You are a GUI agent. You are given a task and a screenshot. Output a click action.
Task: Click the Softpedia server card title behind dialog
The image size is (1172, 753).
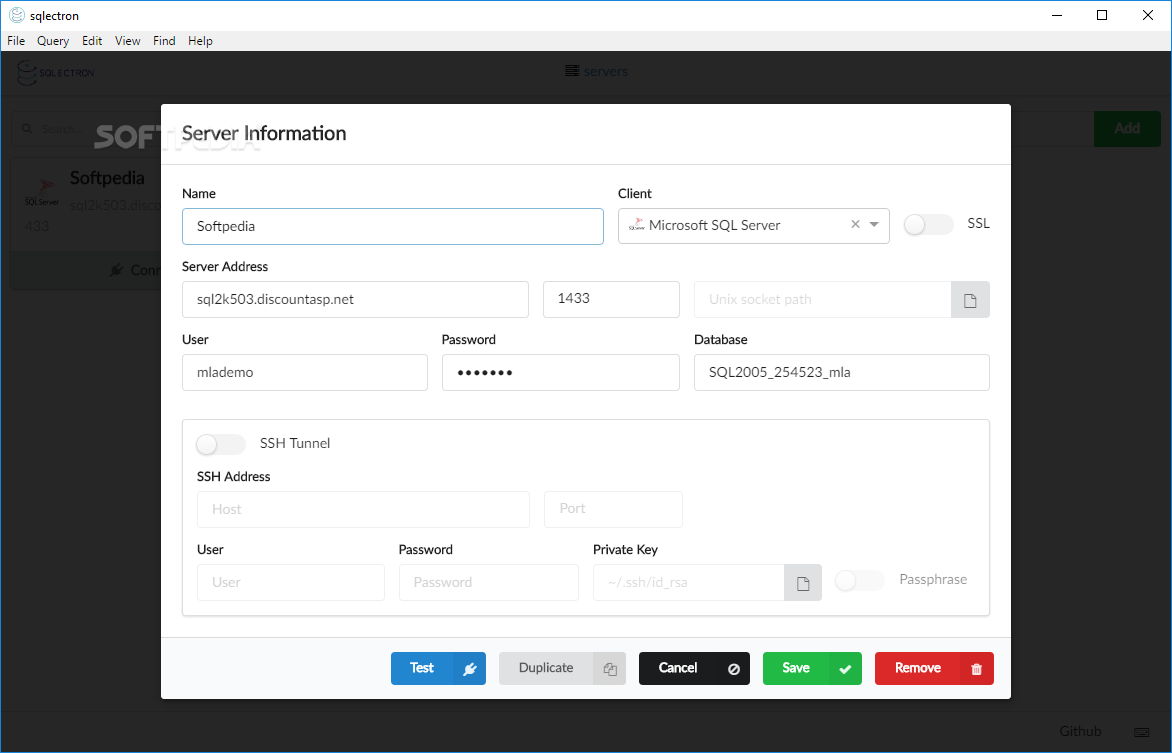pyautogui.click(x=107, y=178)
